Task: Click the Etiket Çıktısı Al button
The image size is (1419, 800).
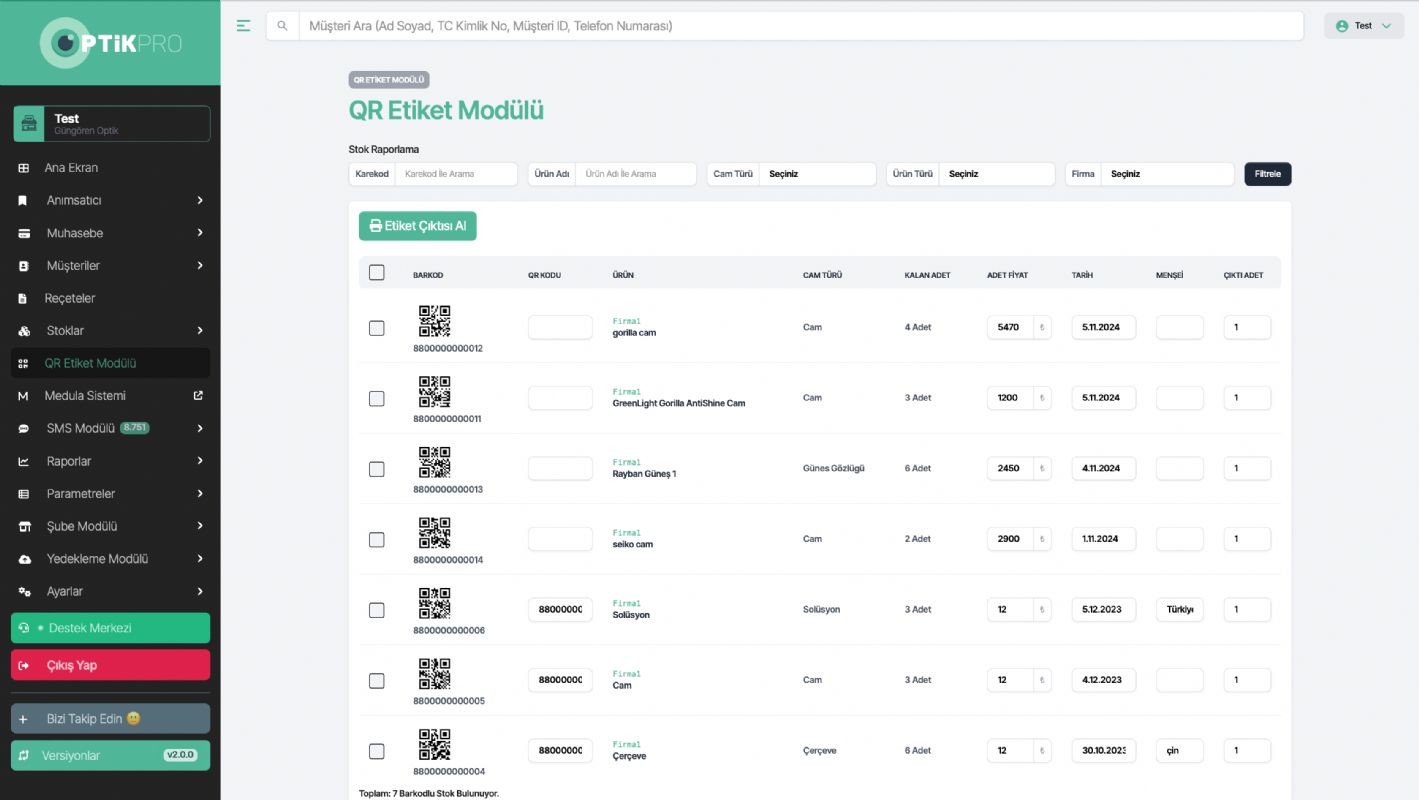Action: tap(418, 226)
